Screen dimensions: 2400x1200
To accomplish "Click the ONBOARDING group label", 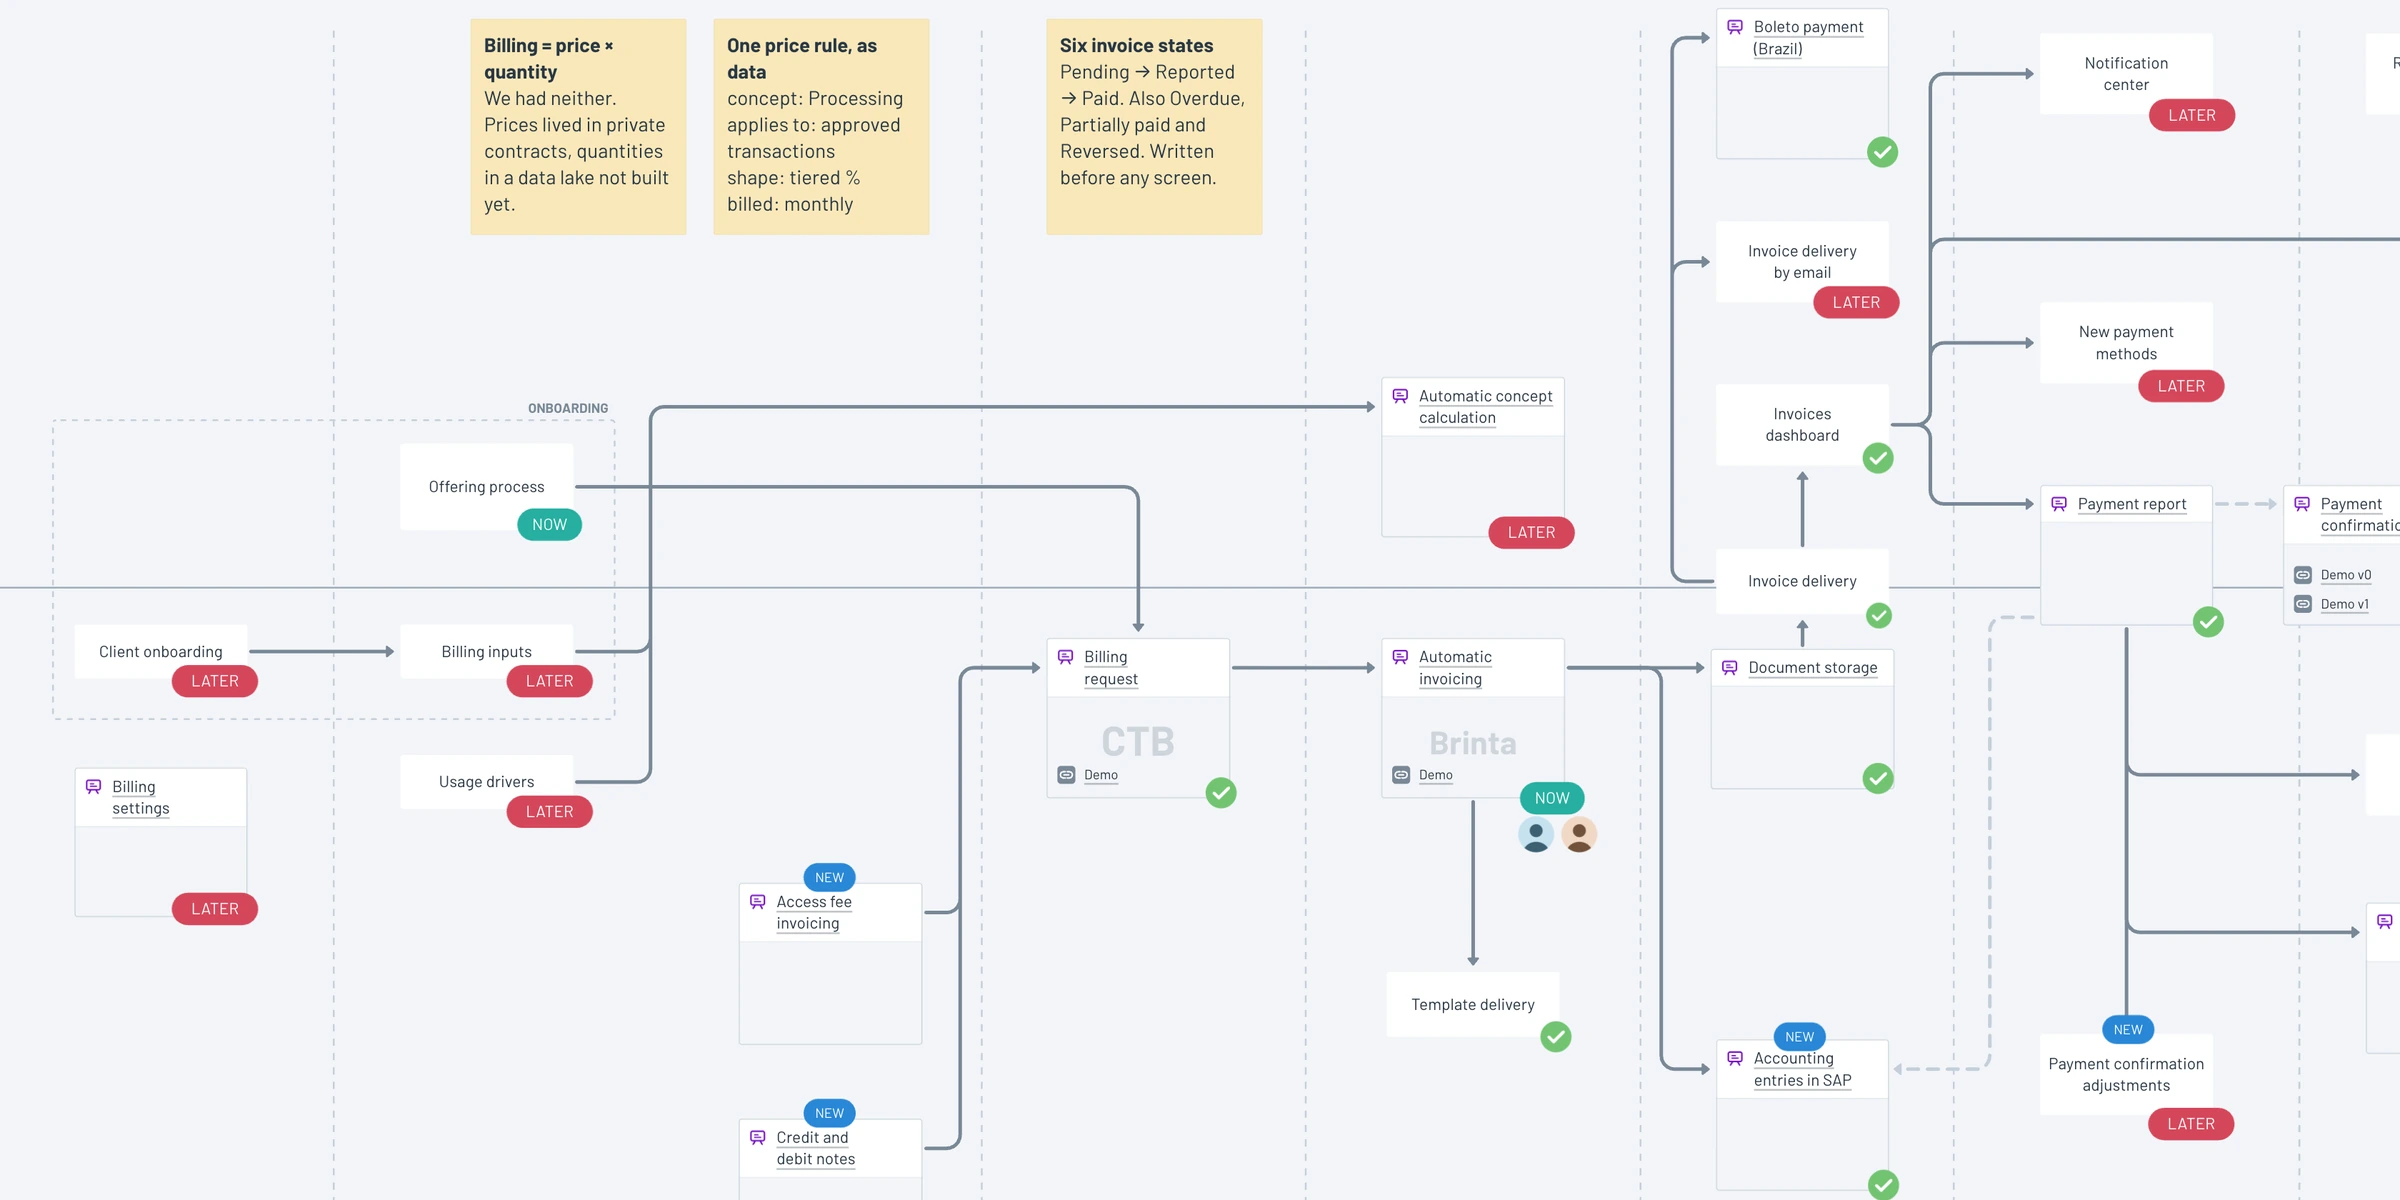I will [568, 408].
